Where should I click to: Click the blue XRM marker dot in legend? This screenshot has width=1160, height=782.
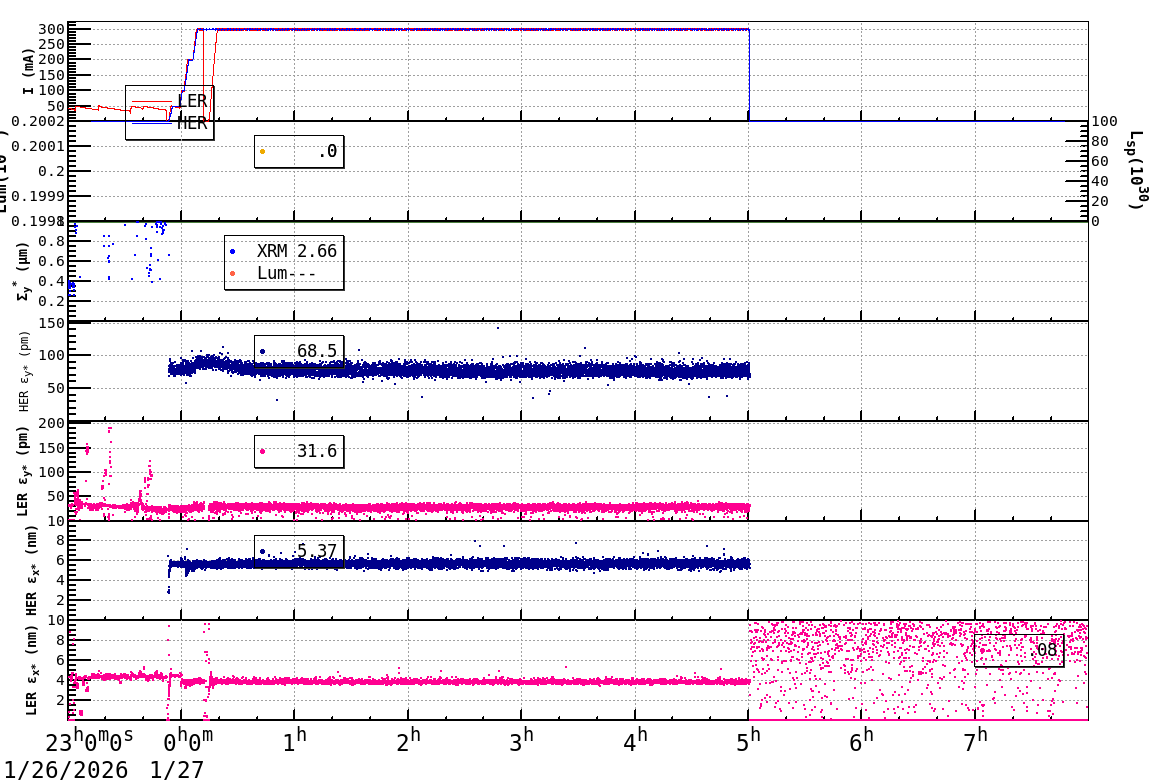pyautogui.click(x=232, y=251)
